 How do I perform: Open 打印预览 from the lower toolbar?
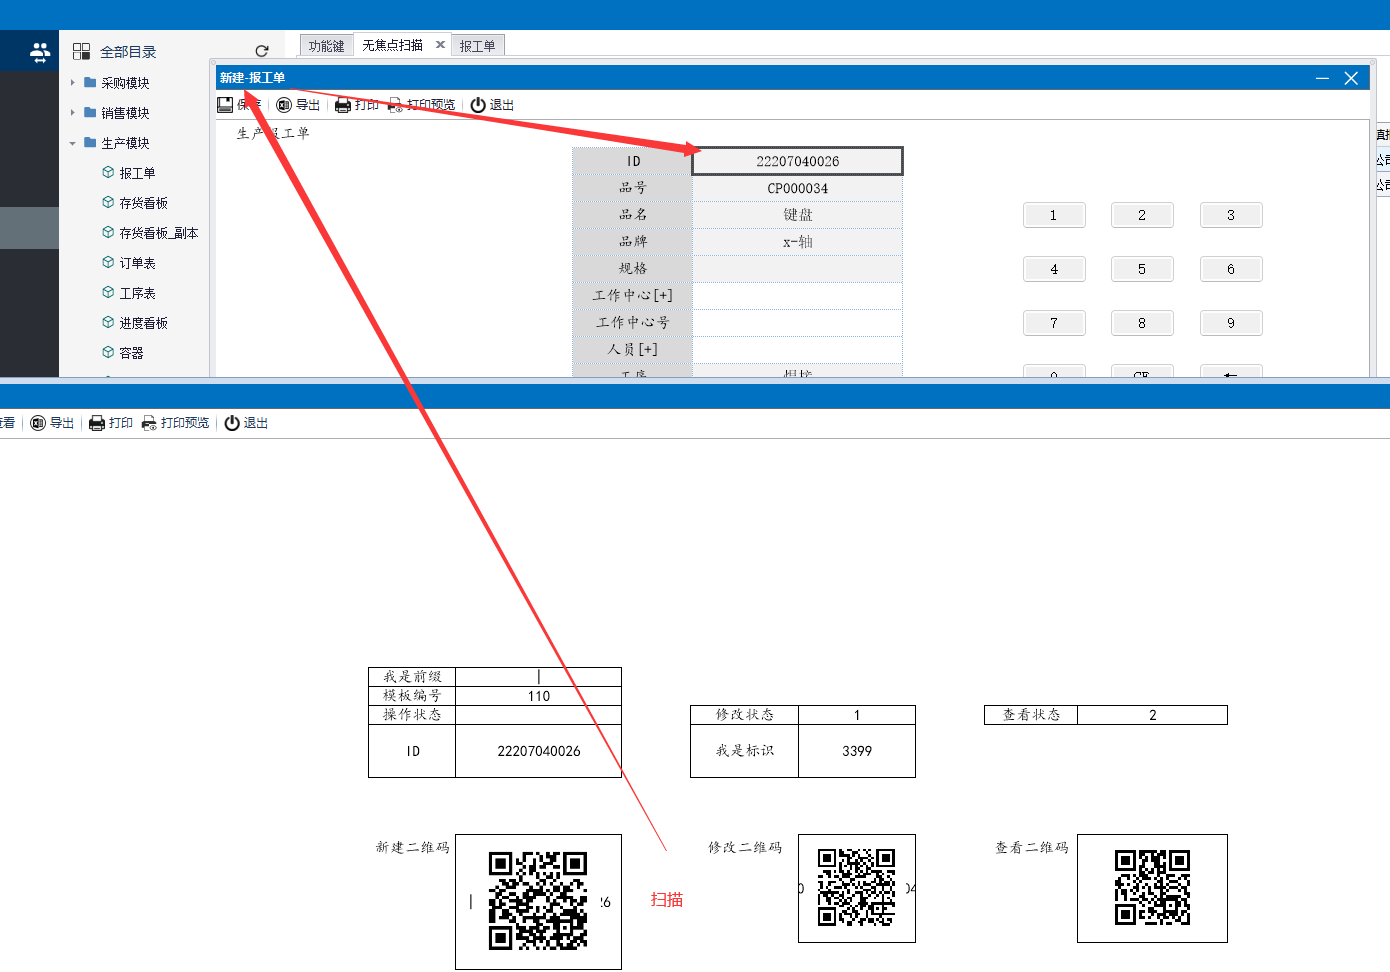pos(176,423)
